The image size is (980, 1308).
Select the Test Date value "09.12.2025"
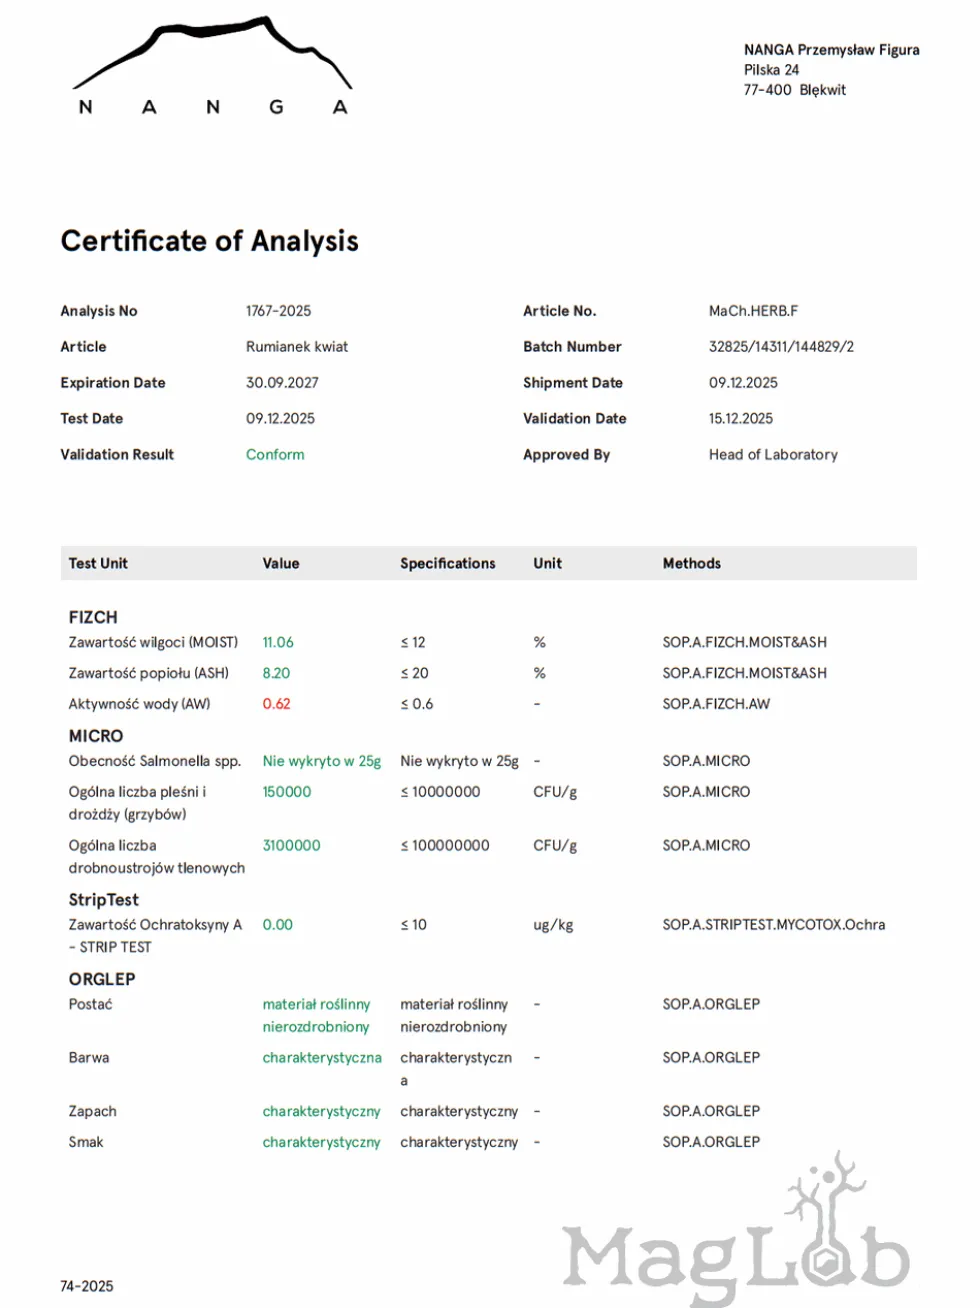point(280,419)
